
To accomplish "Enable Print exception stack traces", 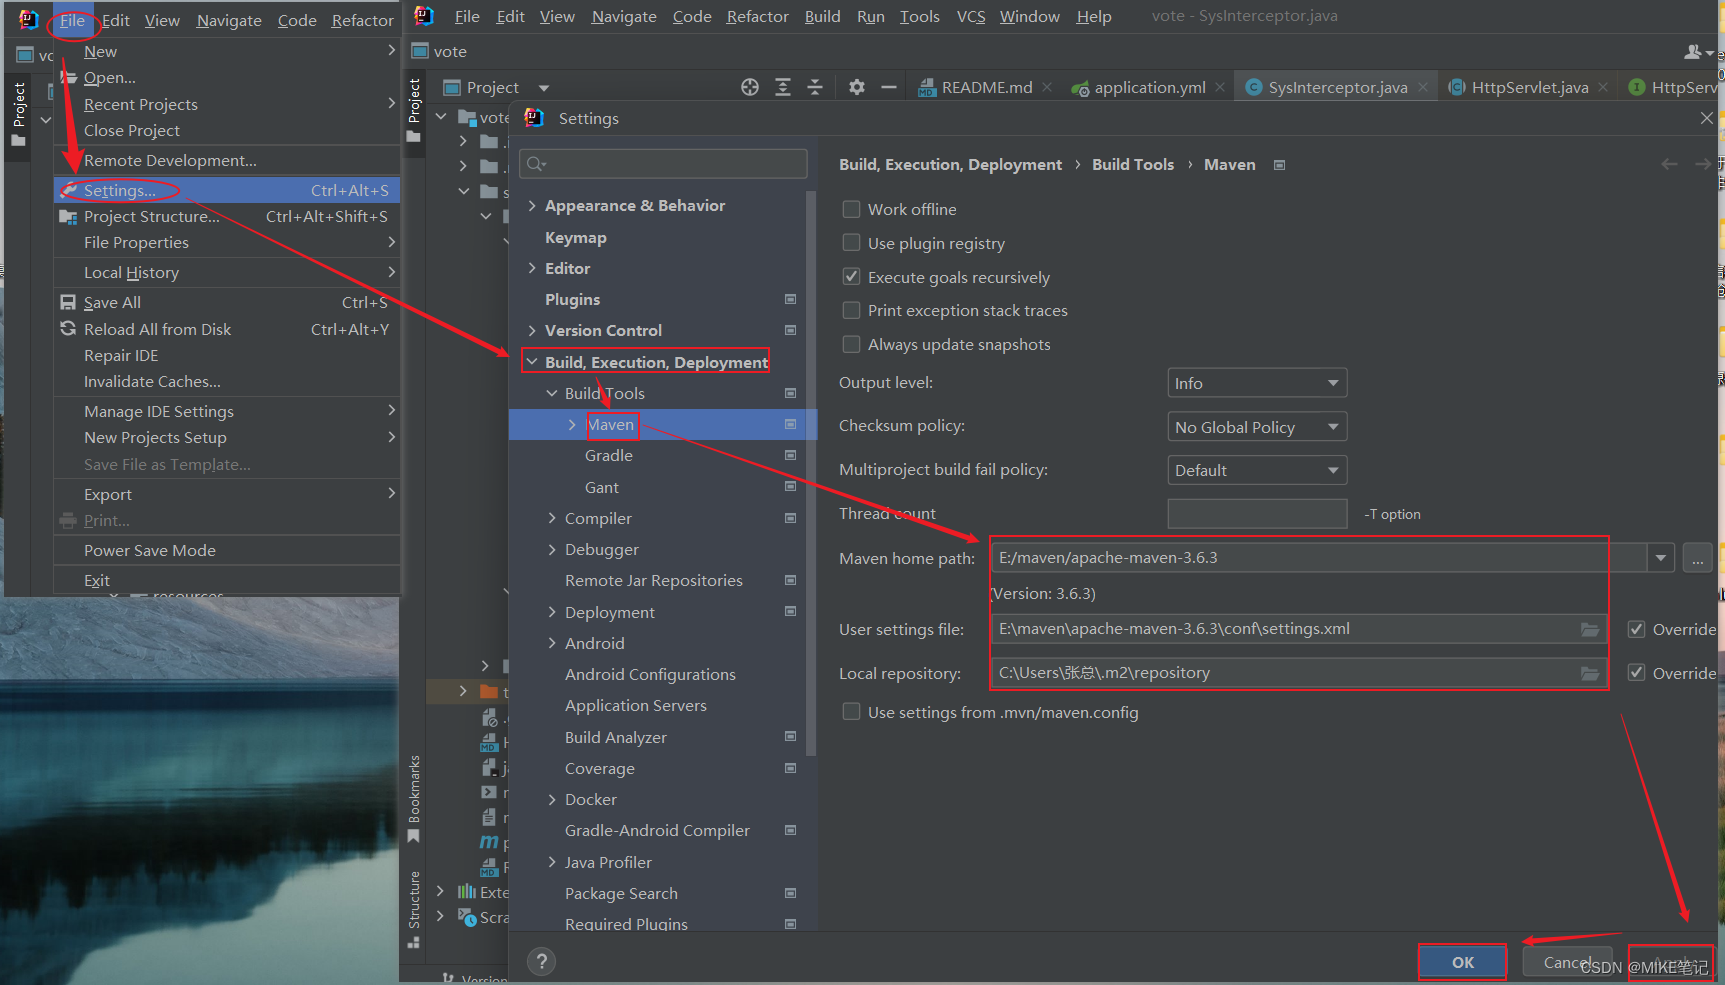I will [851, 310].
